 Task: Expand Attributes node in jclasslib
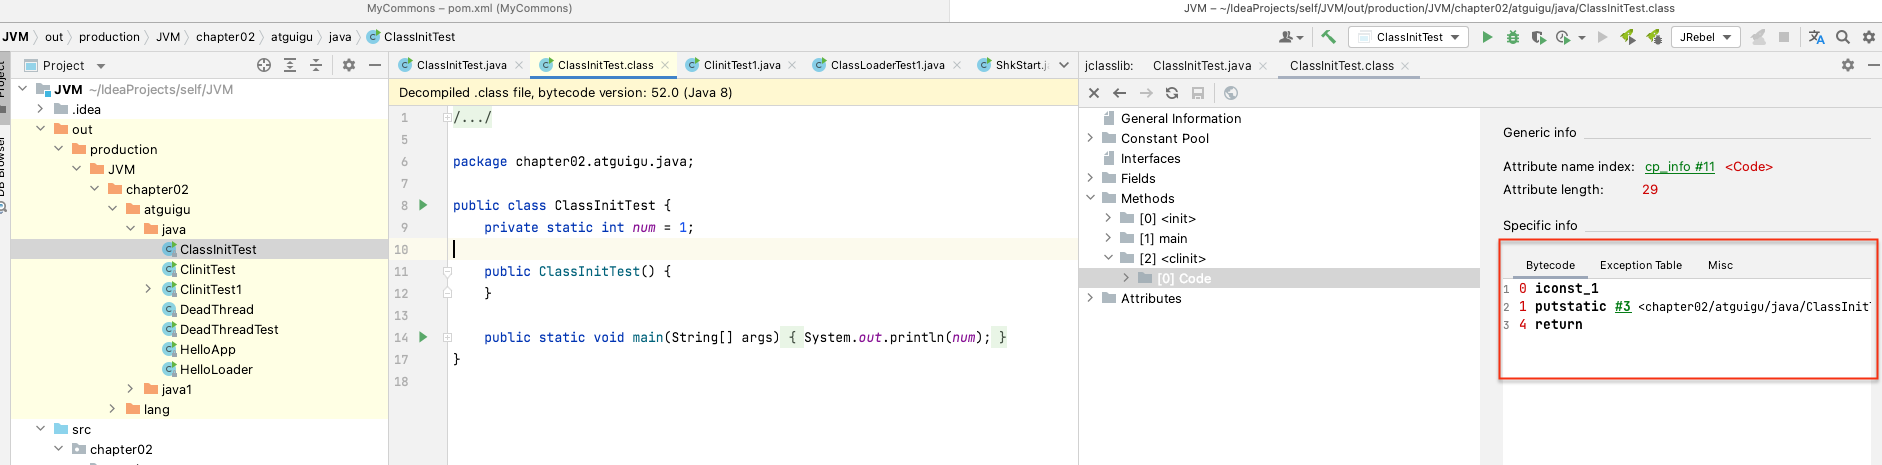[x=1090, y=298]
